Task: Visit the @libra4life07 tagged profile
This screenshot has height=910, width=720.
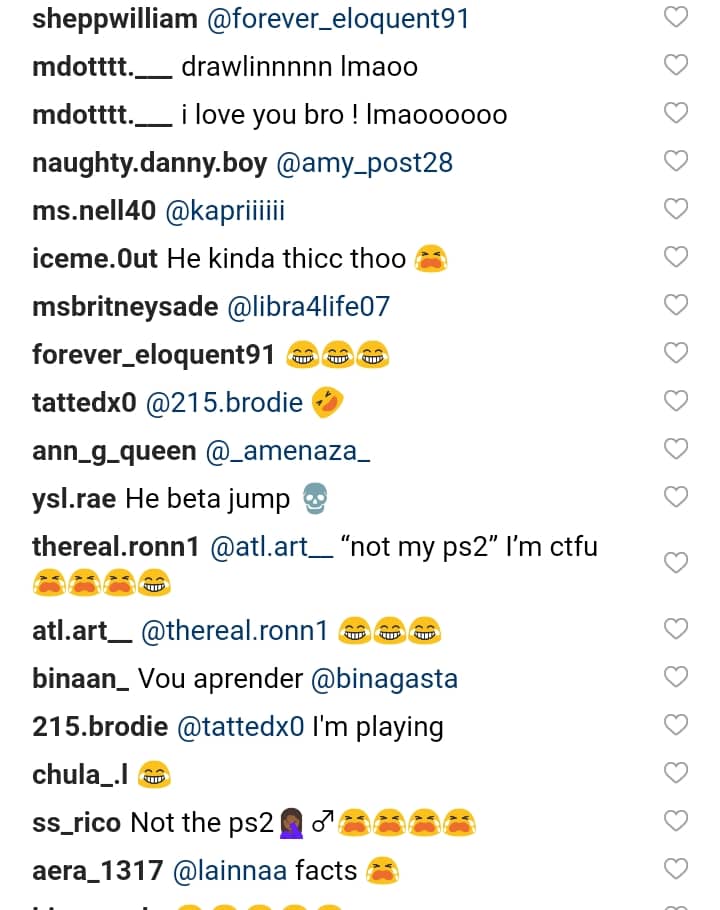Action: click(x=309, y=307)
